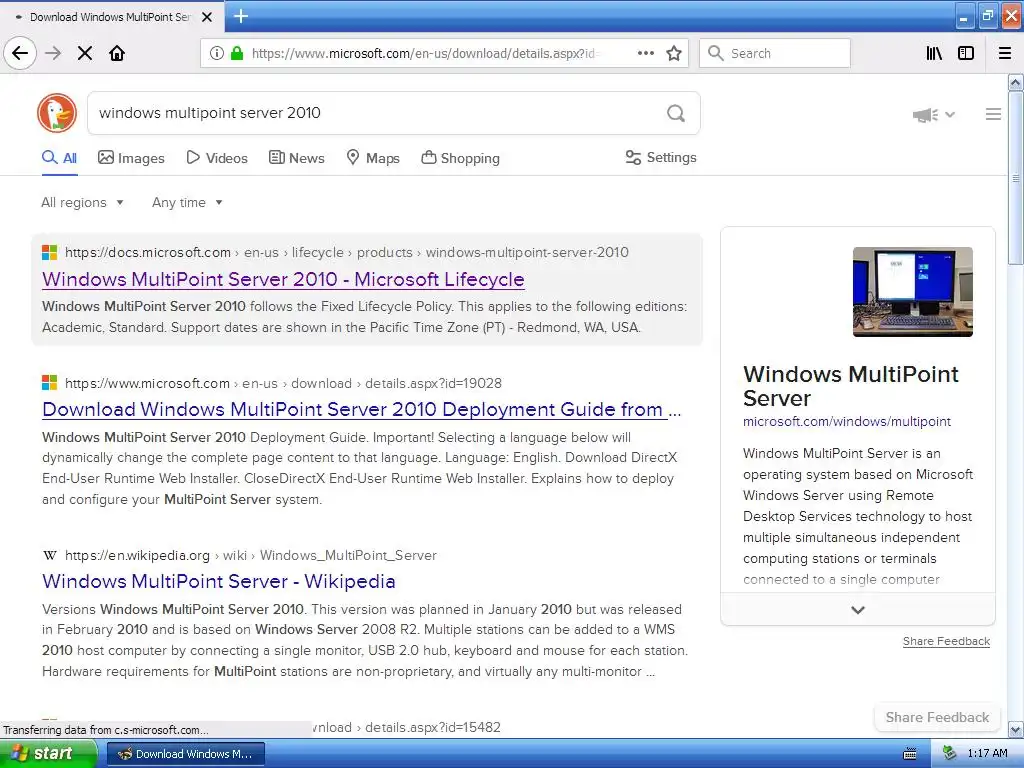1024x768 pixels.
Task: Focus the Firefox toolbar Search box
Action: (775, 53)
